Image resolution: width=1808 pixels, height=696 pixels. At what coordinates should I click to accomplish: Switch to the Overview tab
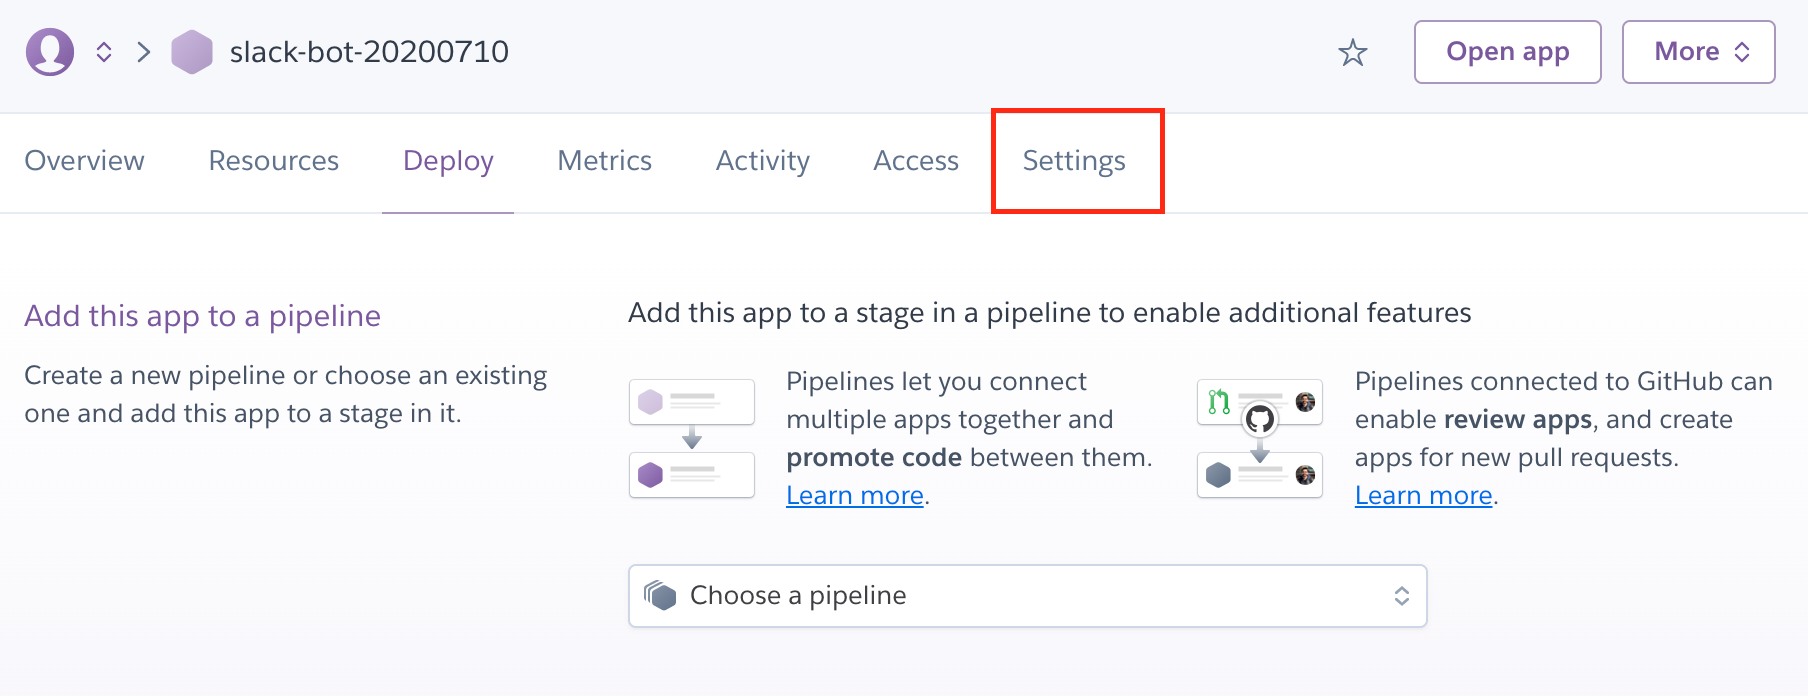tap(85, 161)
